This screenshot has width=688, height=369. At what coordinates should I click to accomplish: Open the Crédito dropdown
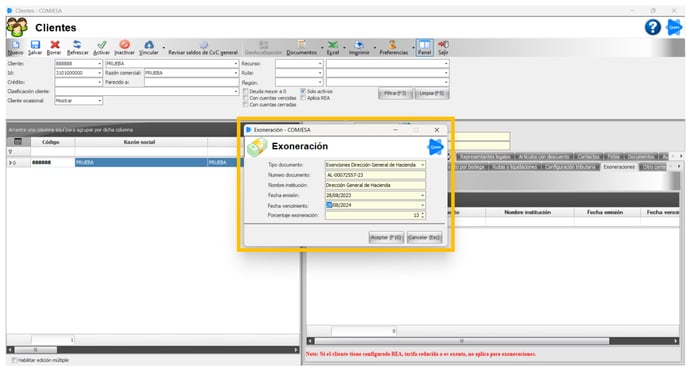coord(100,82)
